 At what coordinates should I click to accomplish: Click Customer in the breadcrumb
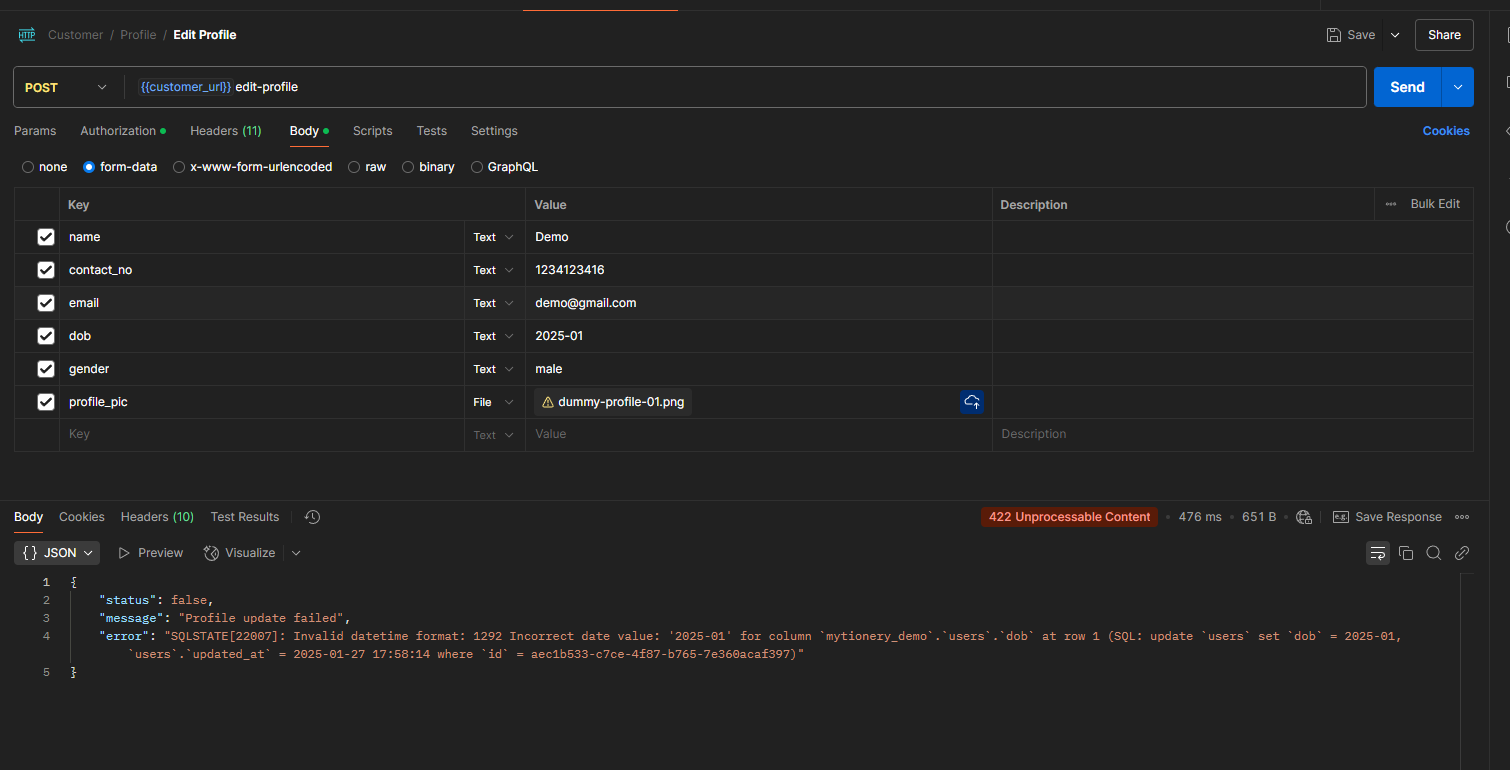tap(76, 35)
